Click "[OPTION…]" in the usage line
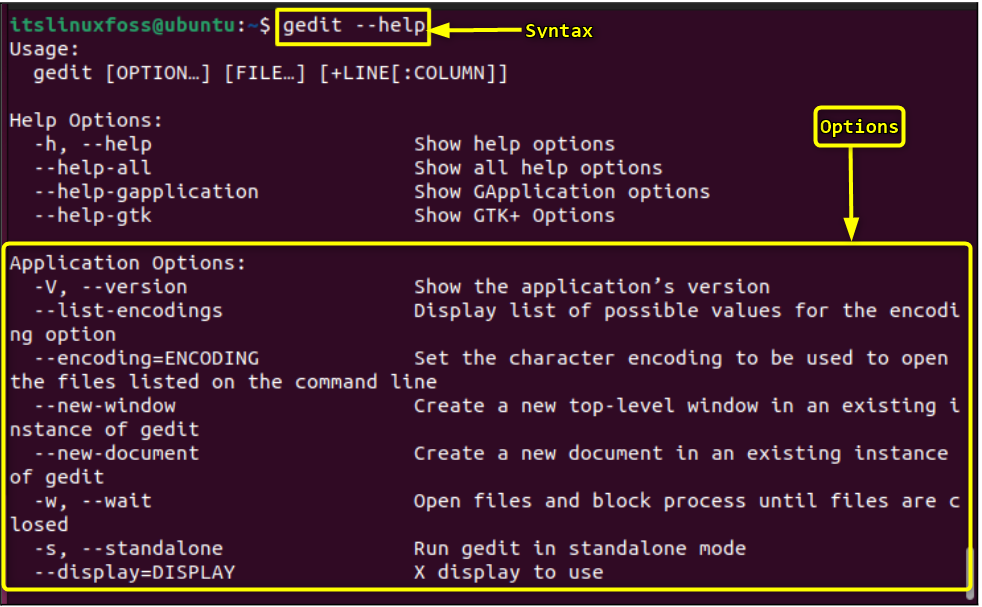The width and height of the screenshot is (982, 607). [157, 73]
